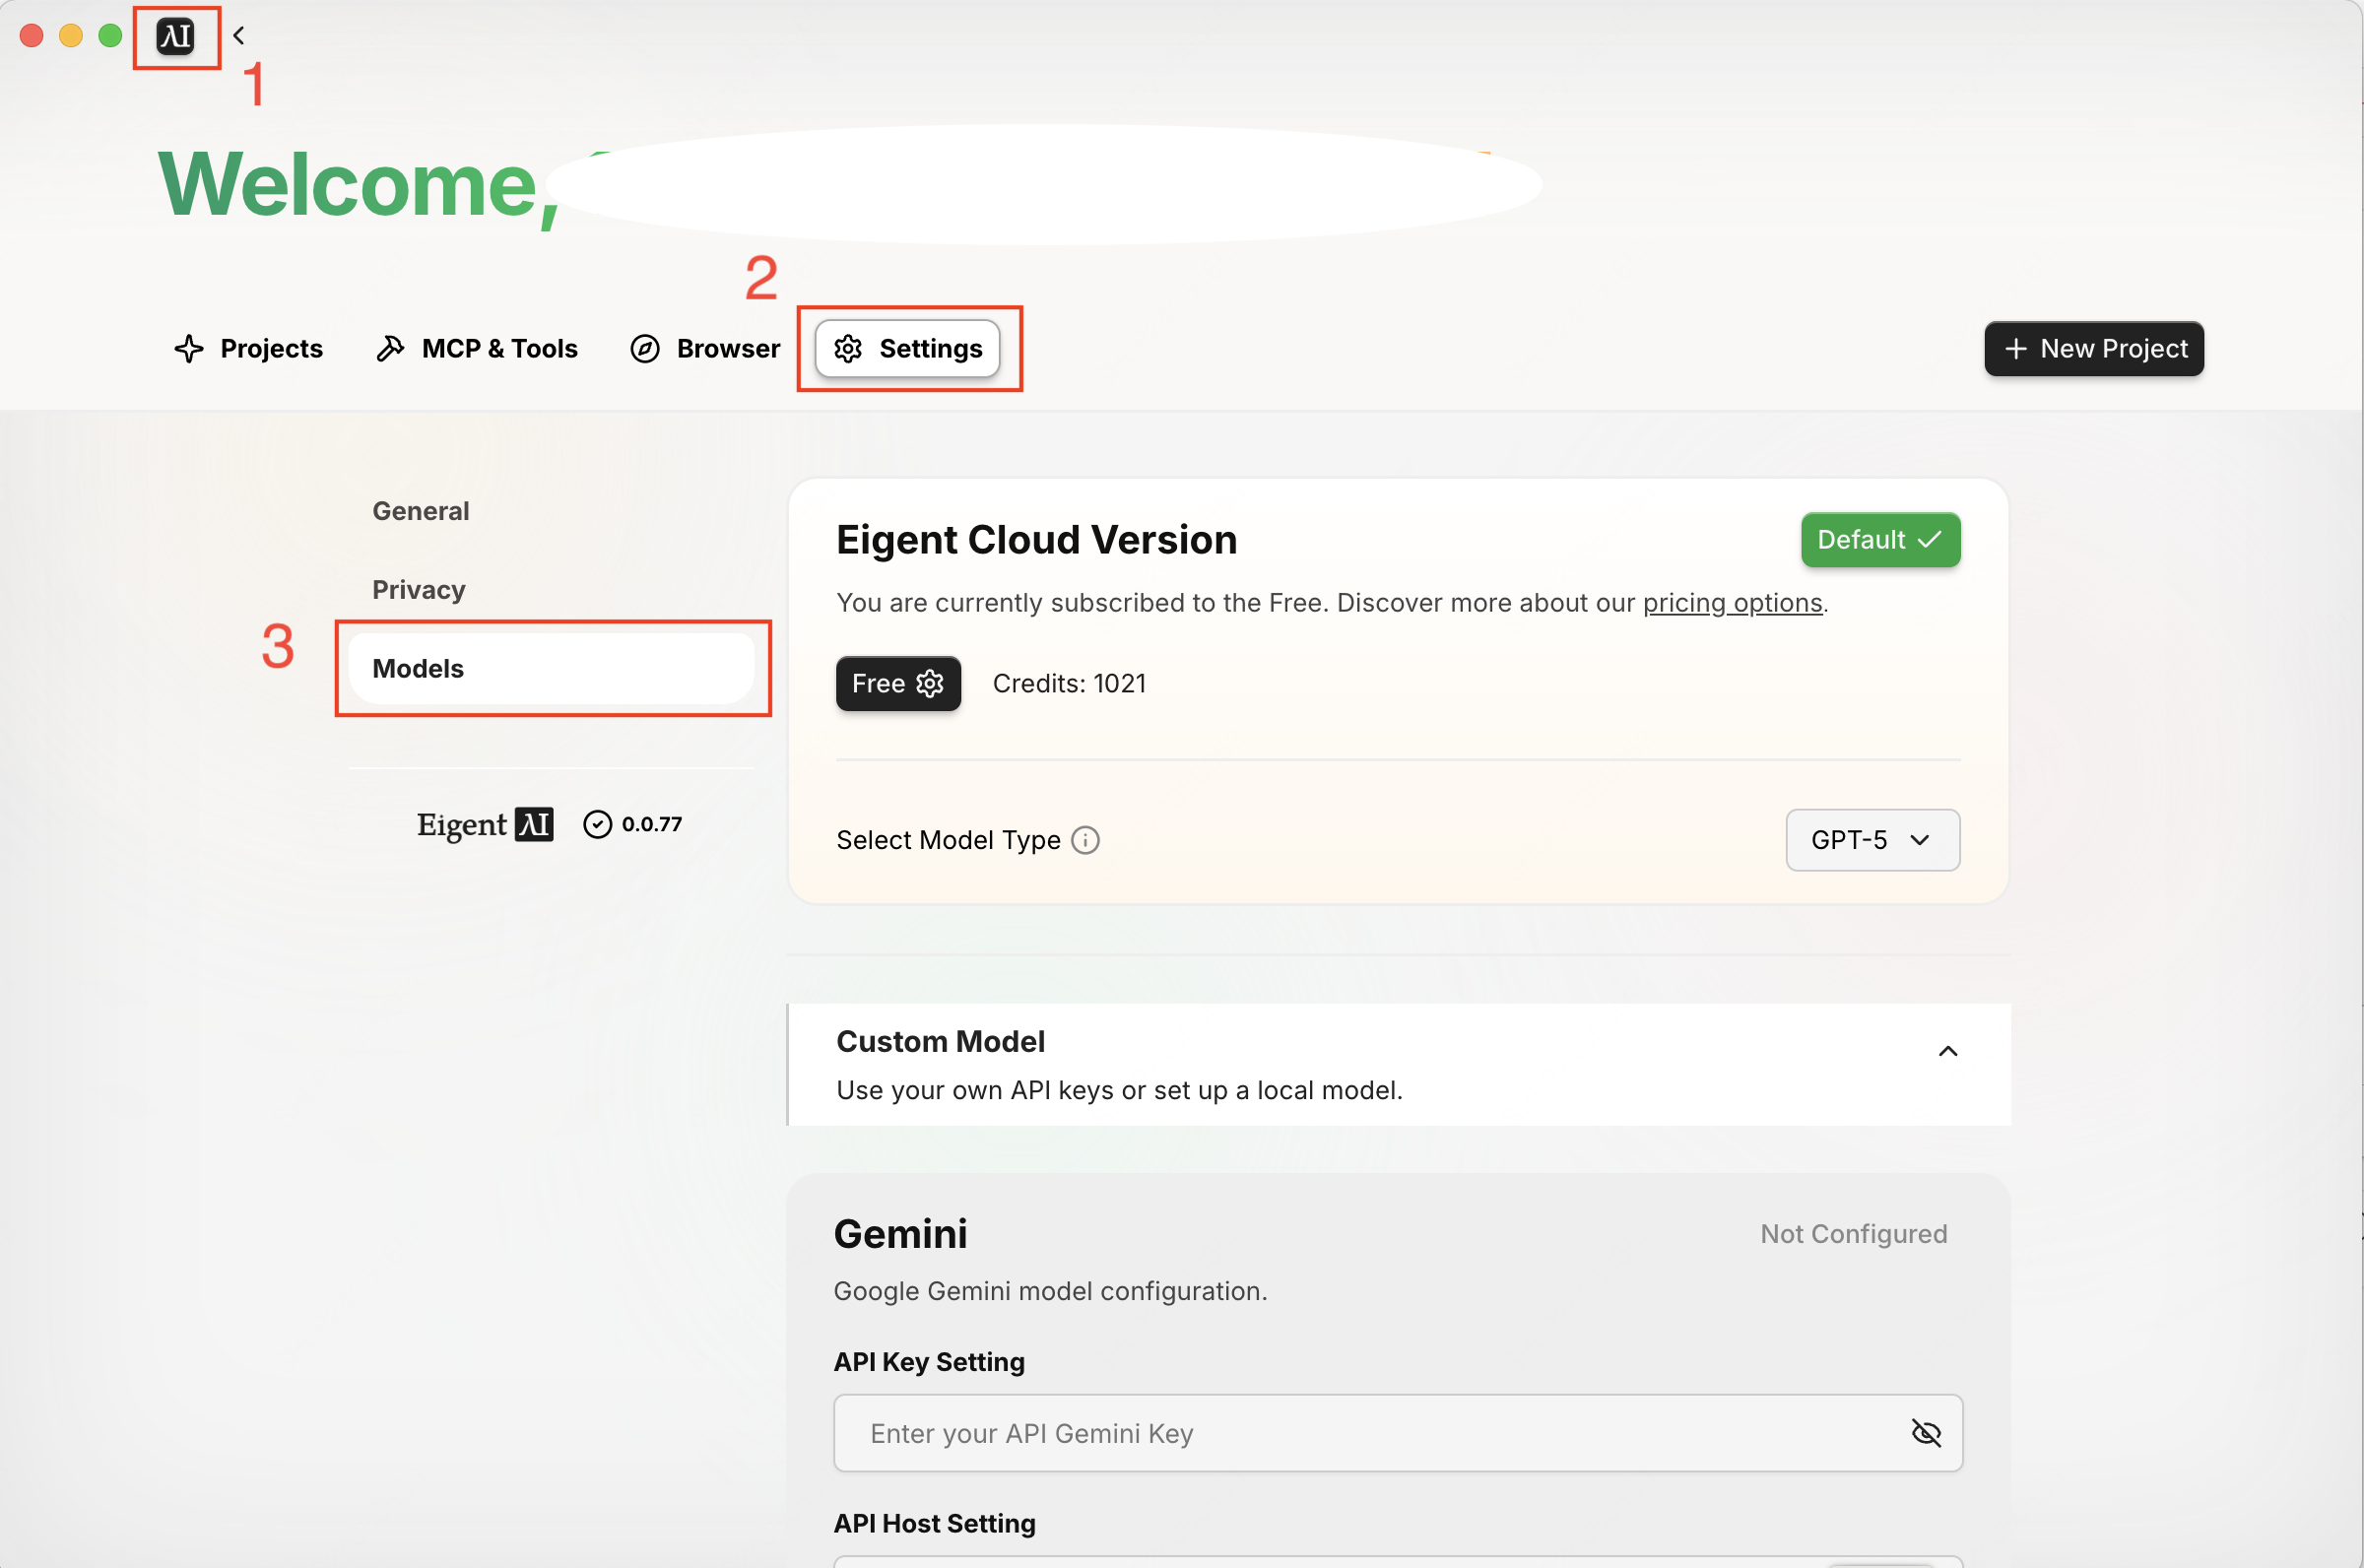The width and height of the screenshot is (2364, 1568).
Task: Click the info icon beside Select Model Type
Action: [1085, 840]
